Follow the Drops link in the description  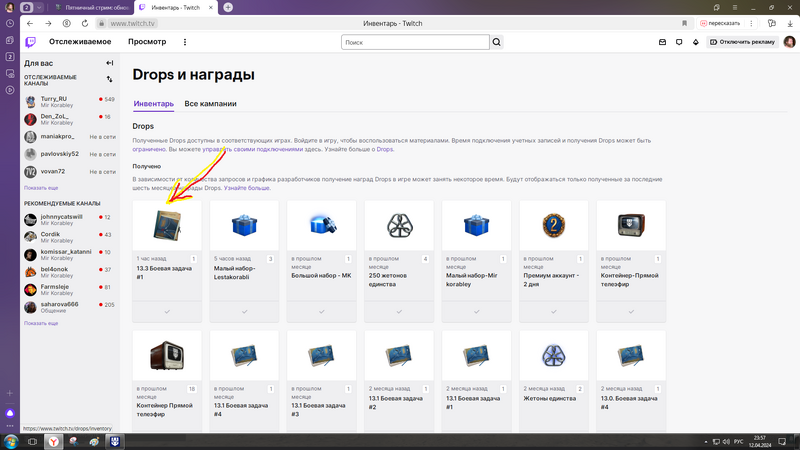(x=385, y=149)
